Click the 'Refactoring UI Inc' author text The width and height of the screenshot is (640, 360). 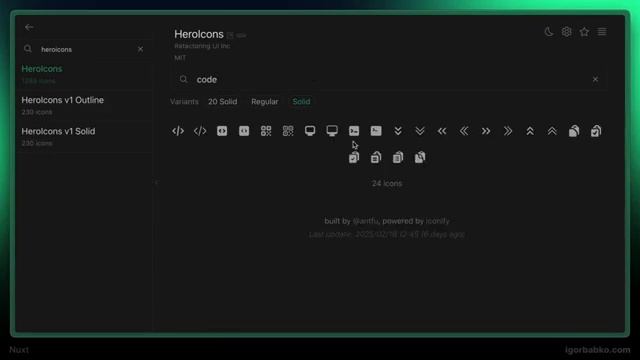point(202,46)
